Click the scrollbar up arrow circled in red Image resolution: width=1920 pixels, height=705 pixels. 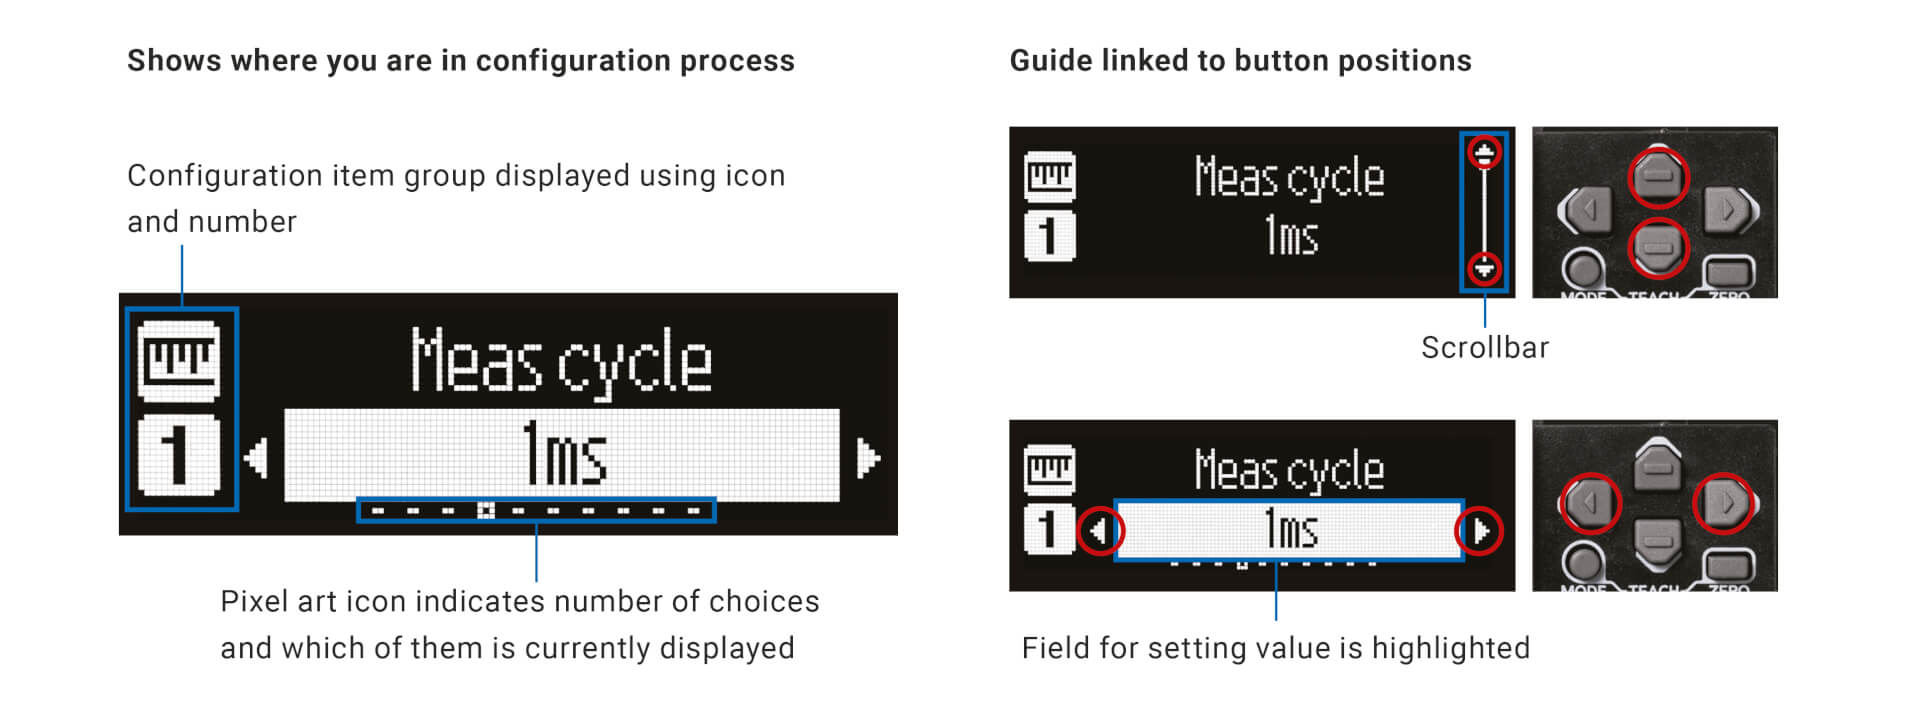1484,153
